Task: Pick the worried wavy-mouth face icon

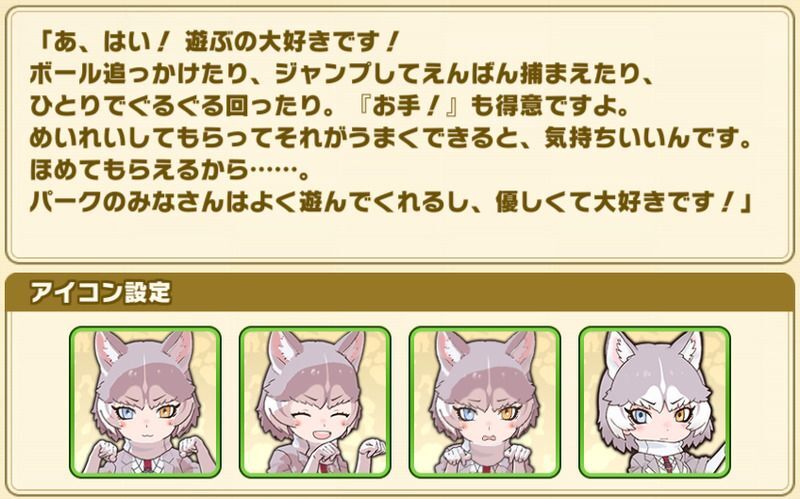Action: (x=485, y=402)
